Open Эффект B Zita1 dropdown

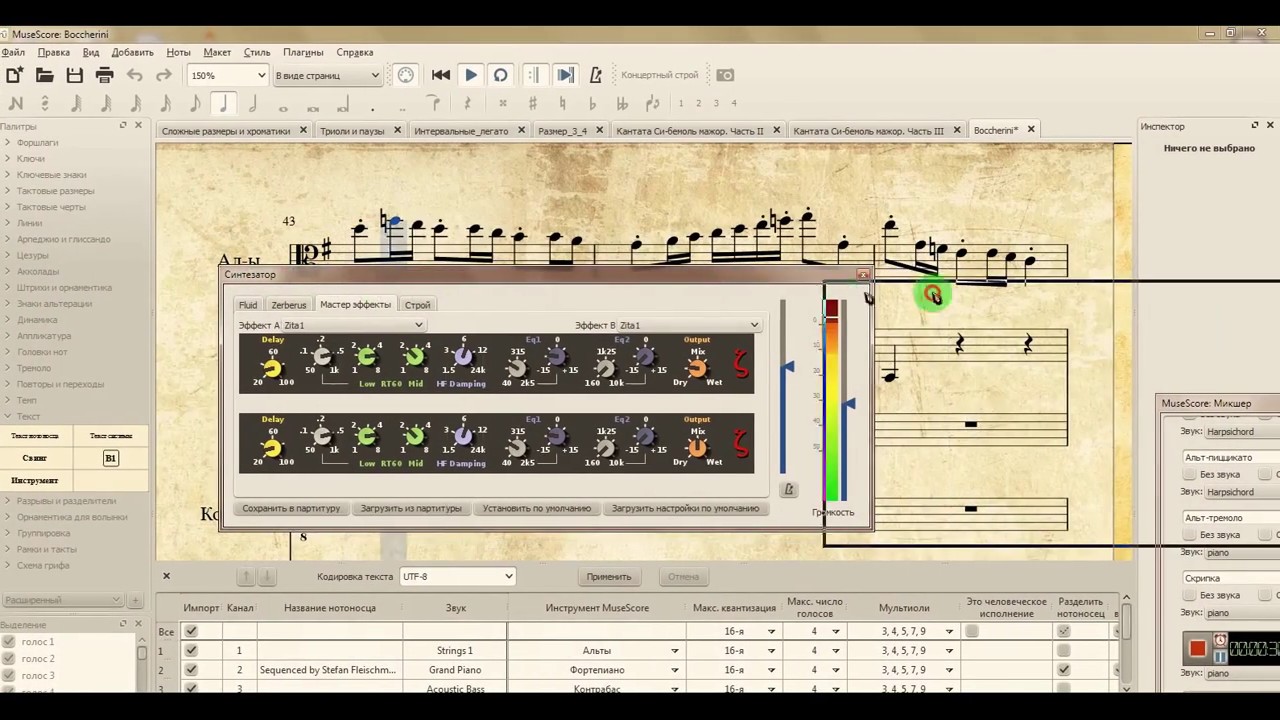click(x=689, y=325)
